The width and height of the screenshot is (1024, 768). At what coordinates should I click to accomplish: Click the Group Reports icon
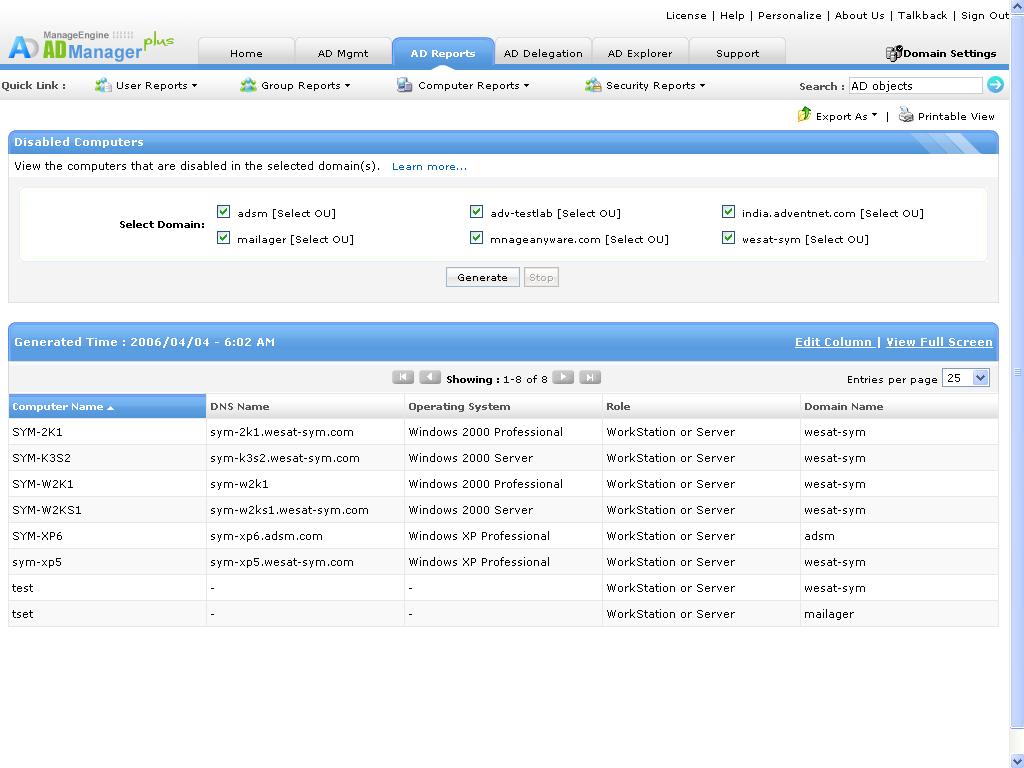tap(248, 85)
